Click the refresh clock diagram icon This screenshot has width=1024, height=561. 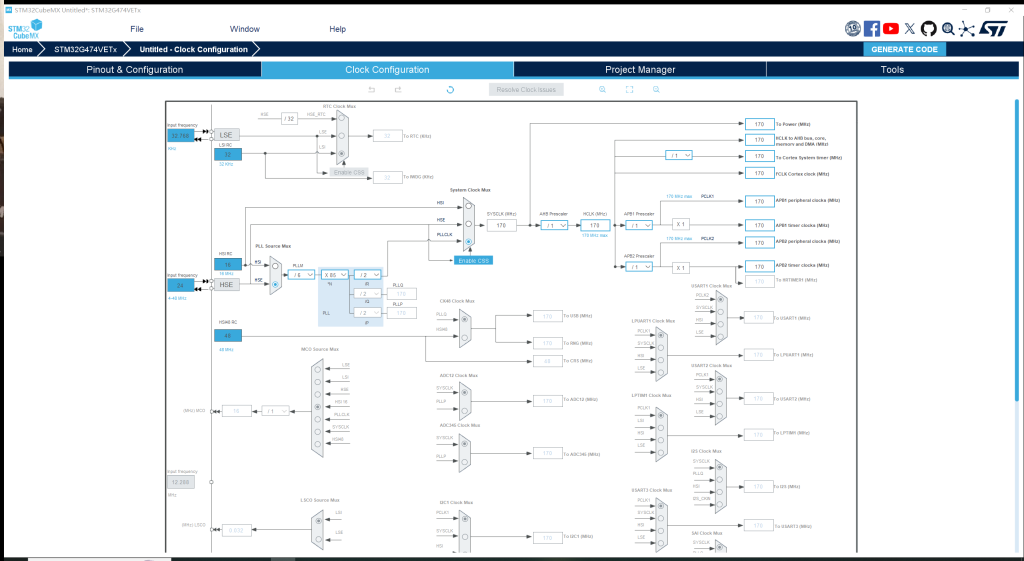point(450,89)
